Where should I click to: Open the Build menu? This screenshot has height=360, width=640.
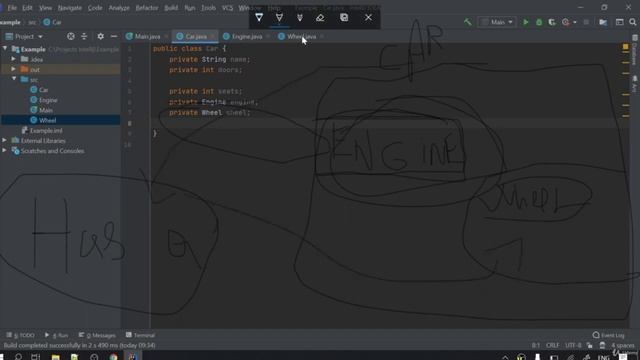pos(171,8)
